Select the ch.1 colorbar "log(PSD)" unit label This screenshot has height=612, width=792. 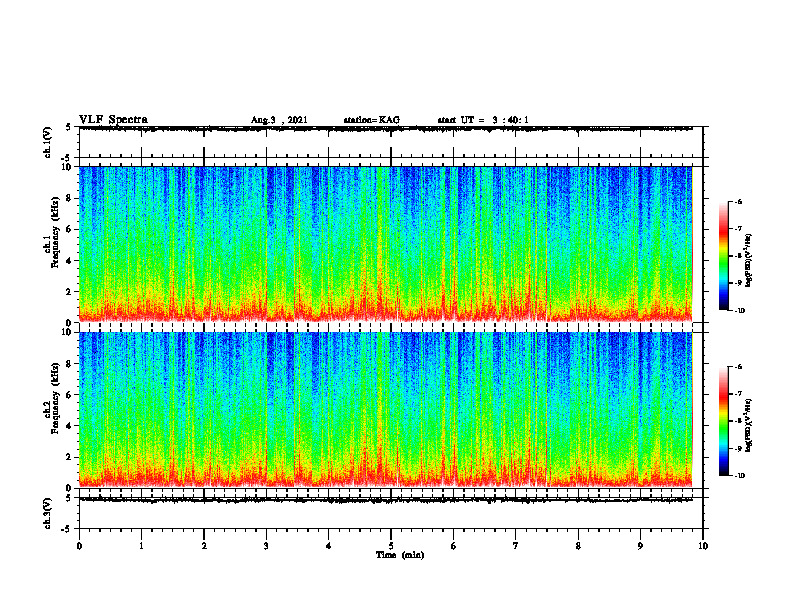749,261
